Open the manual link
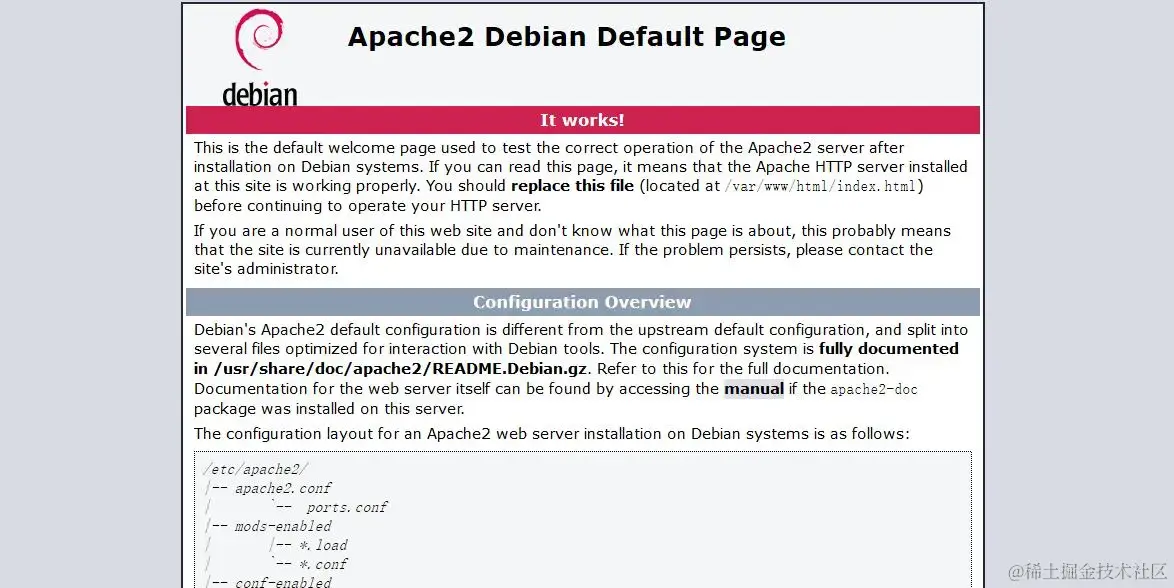This screenshot has height=588, width=1174. tap(754, 389)
